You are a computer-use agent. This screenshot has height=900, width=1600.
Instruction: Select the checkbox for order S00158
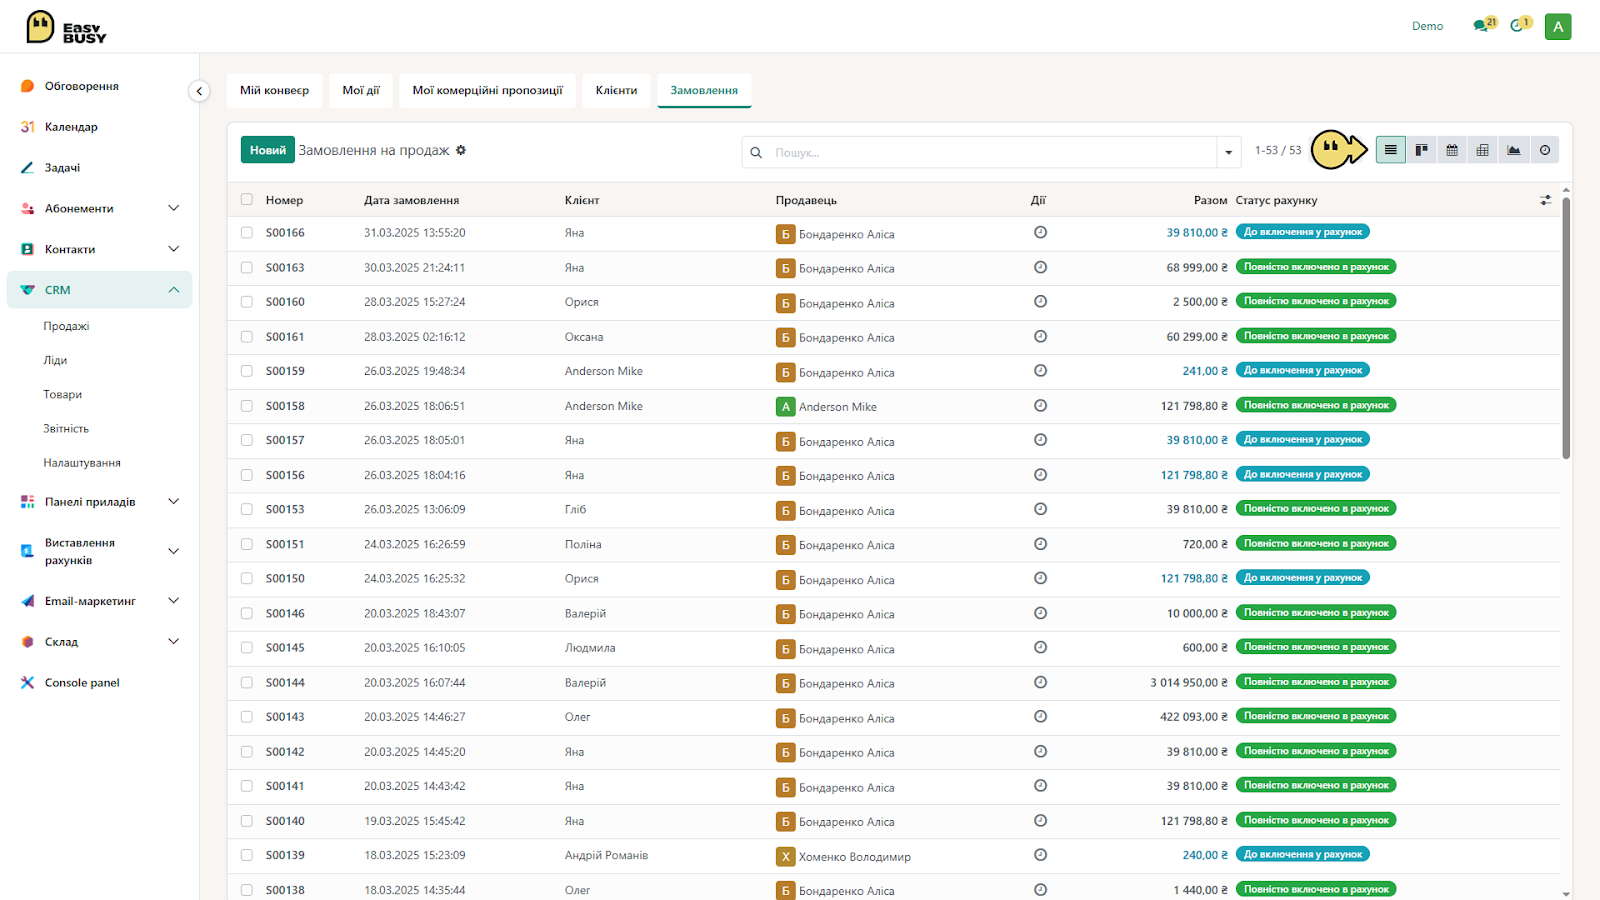pos(247,406)
